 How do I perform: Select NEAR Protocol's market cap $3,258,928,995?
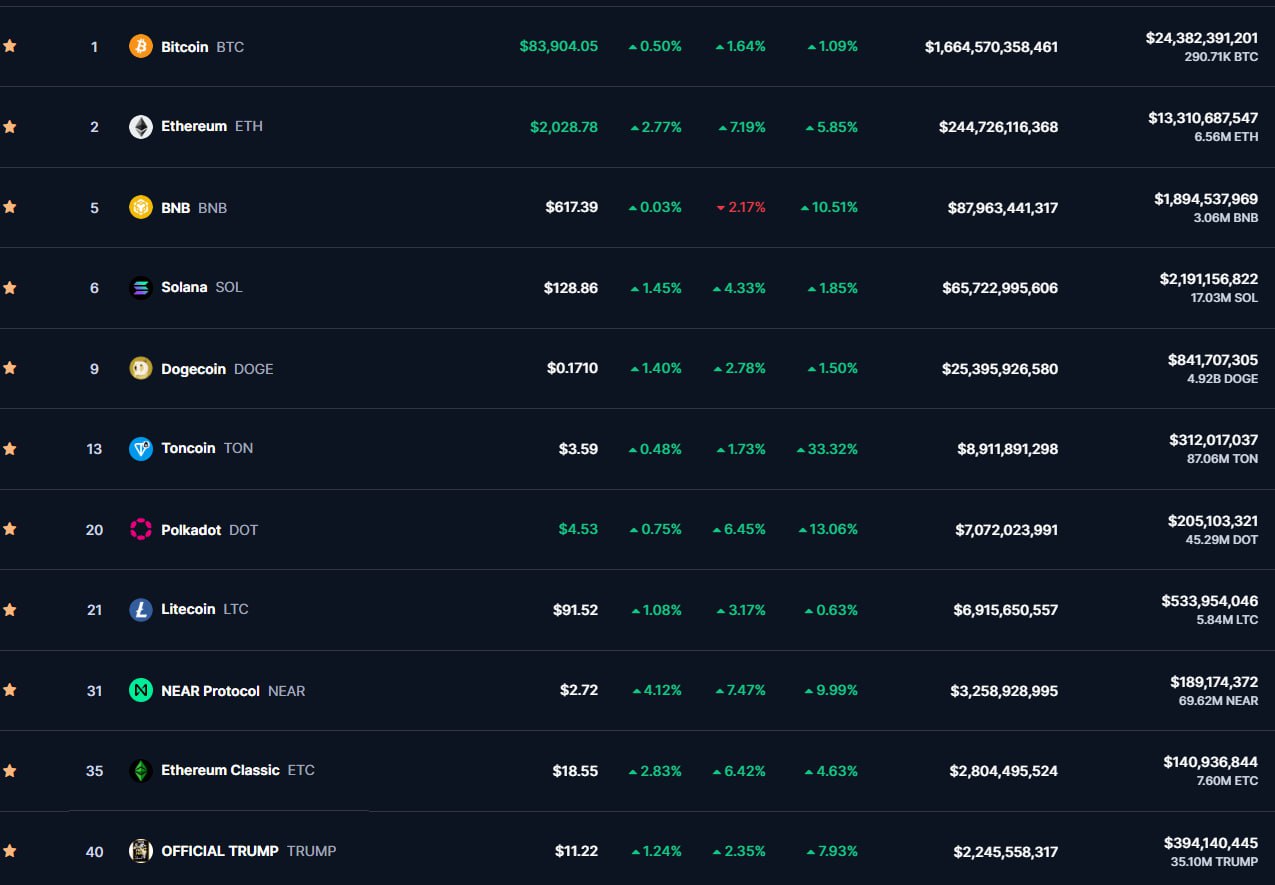[1006, 691]
